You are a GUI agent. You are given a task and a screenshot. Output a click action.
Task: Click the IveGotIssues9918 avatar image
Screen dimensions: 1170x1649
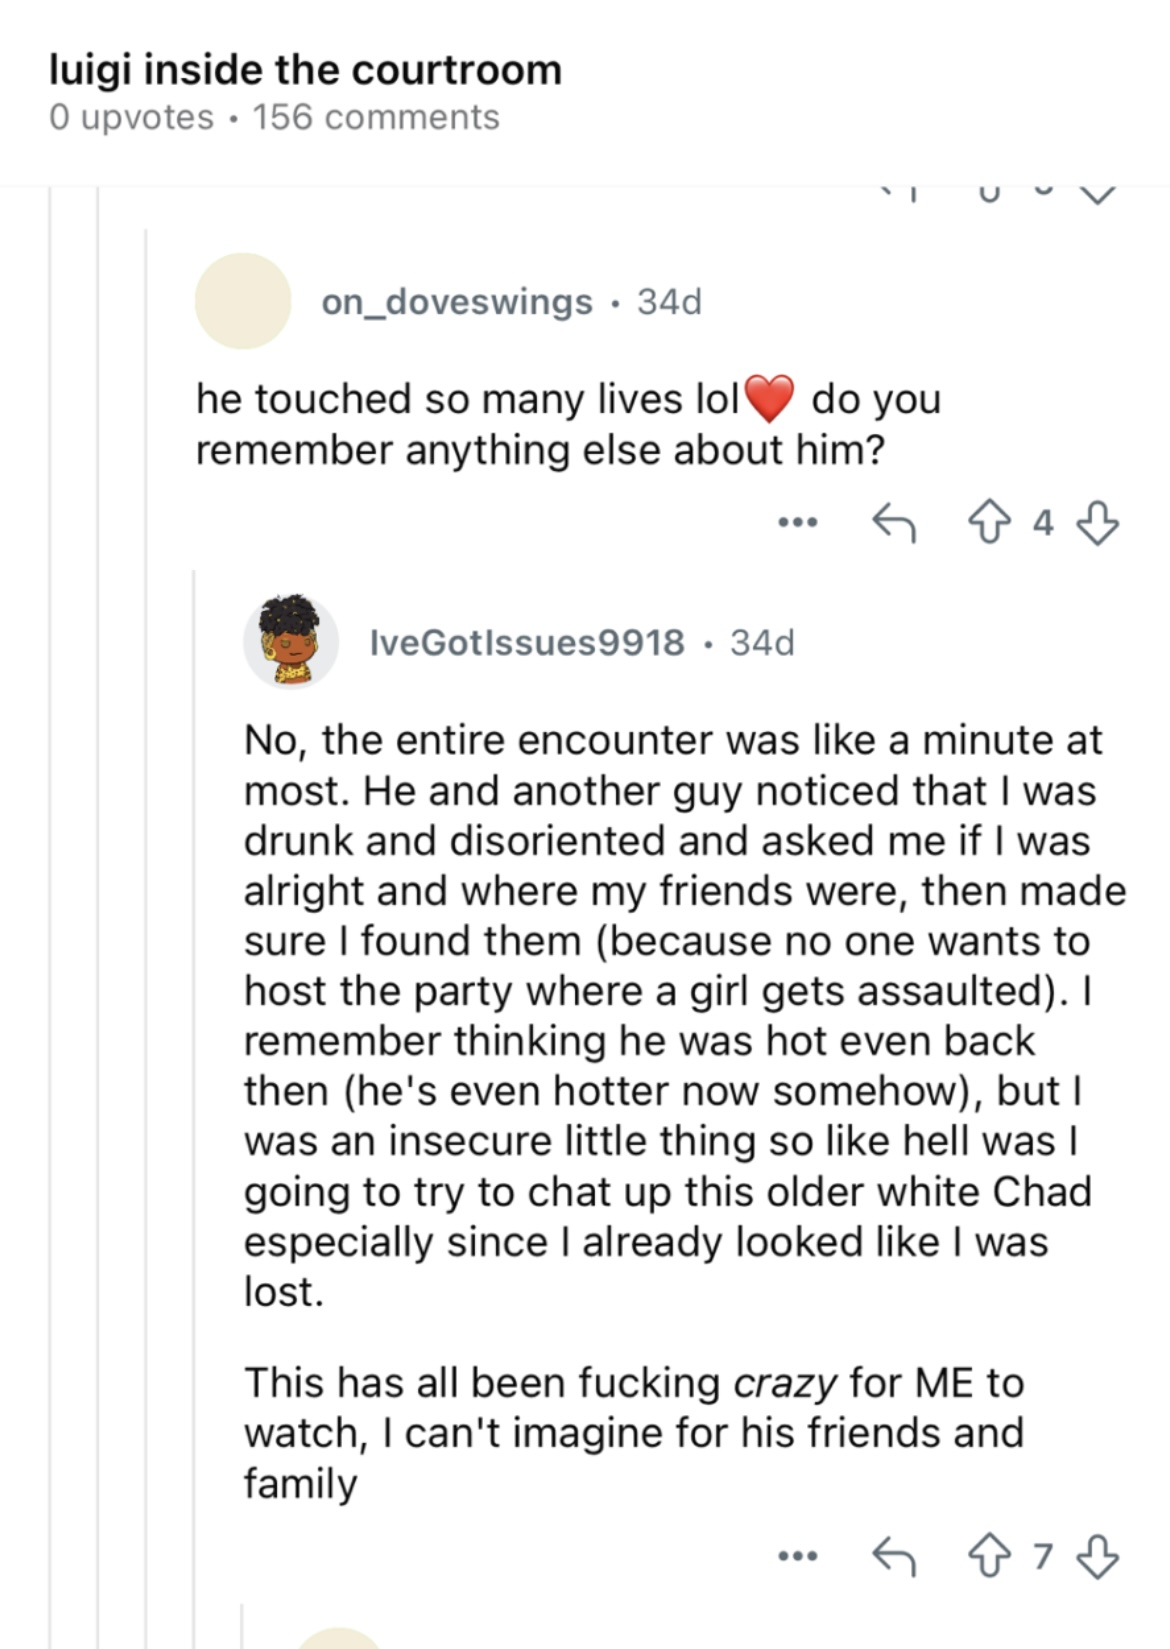point(291,642)
